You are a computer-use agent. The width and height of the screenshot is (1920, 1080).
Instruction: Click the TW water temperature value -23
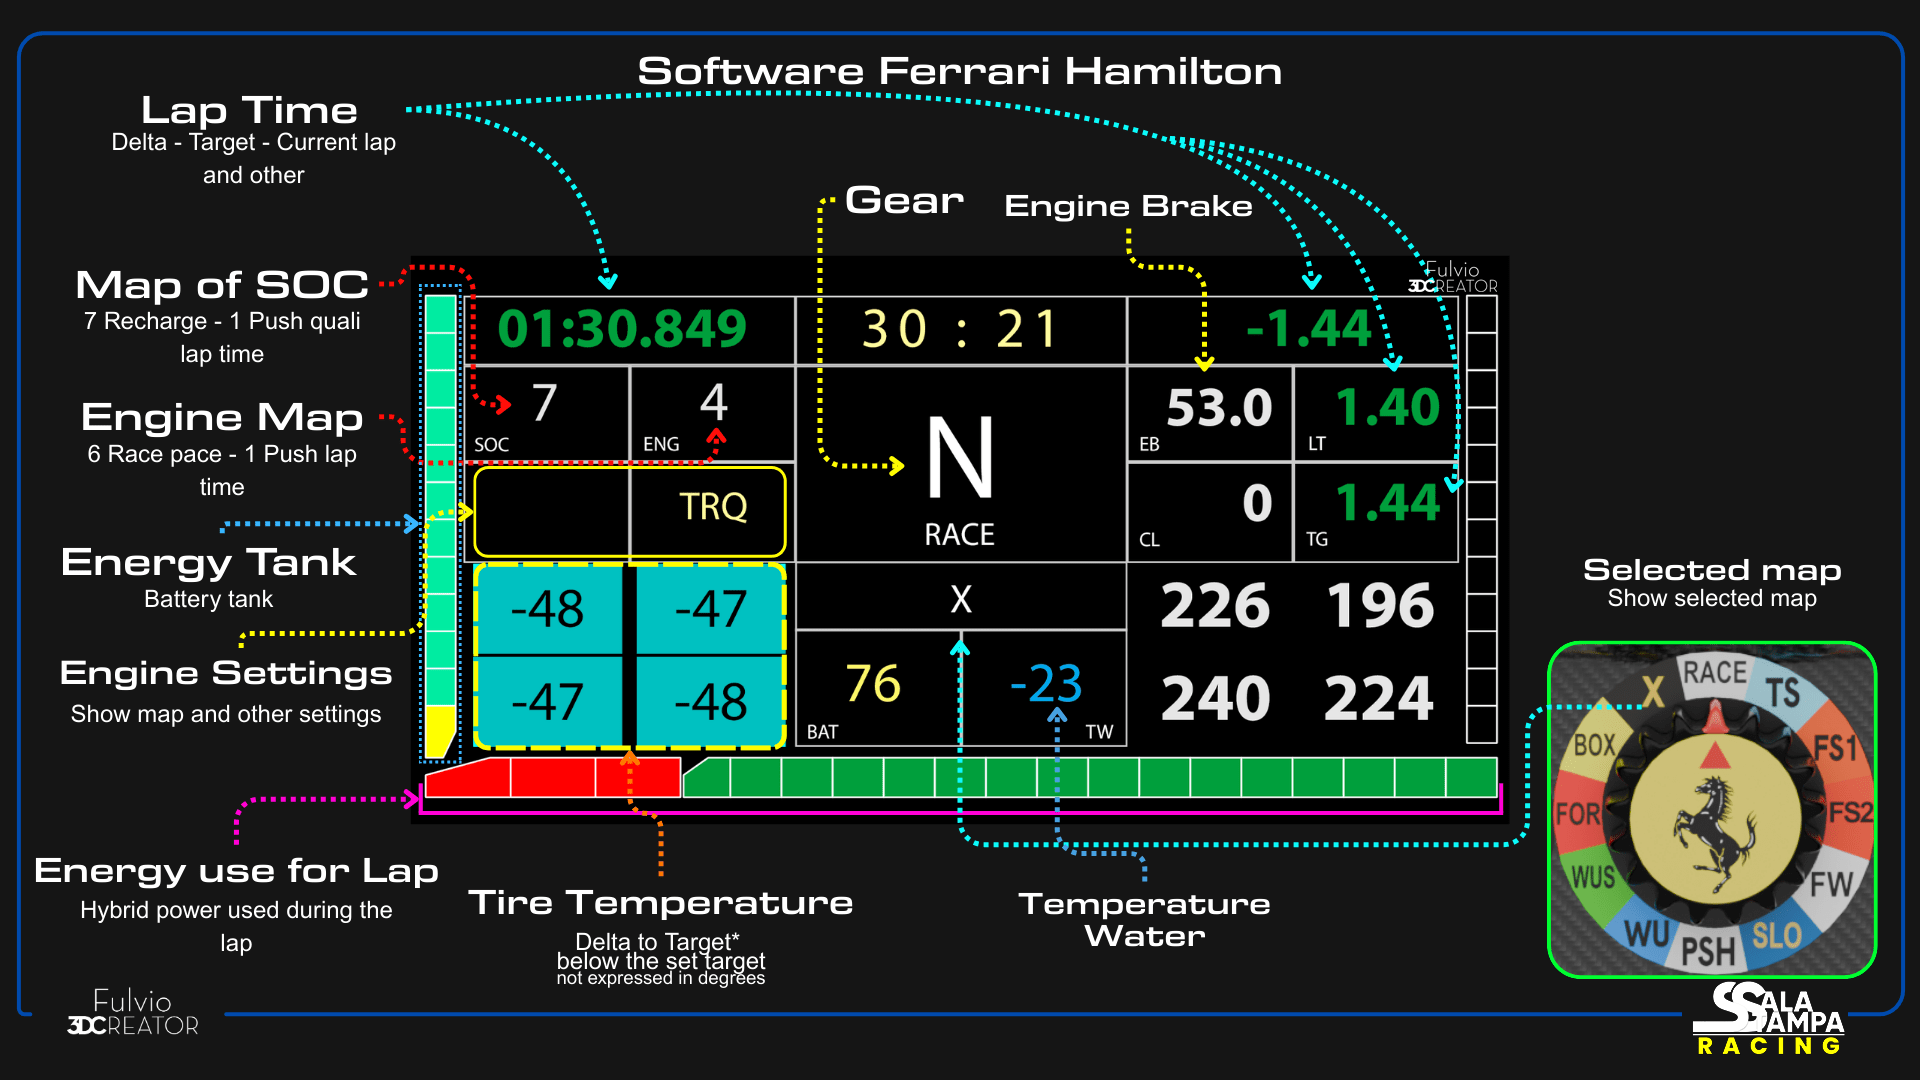point(1045,684)
